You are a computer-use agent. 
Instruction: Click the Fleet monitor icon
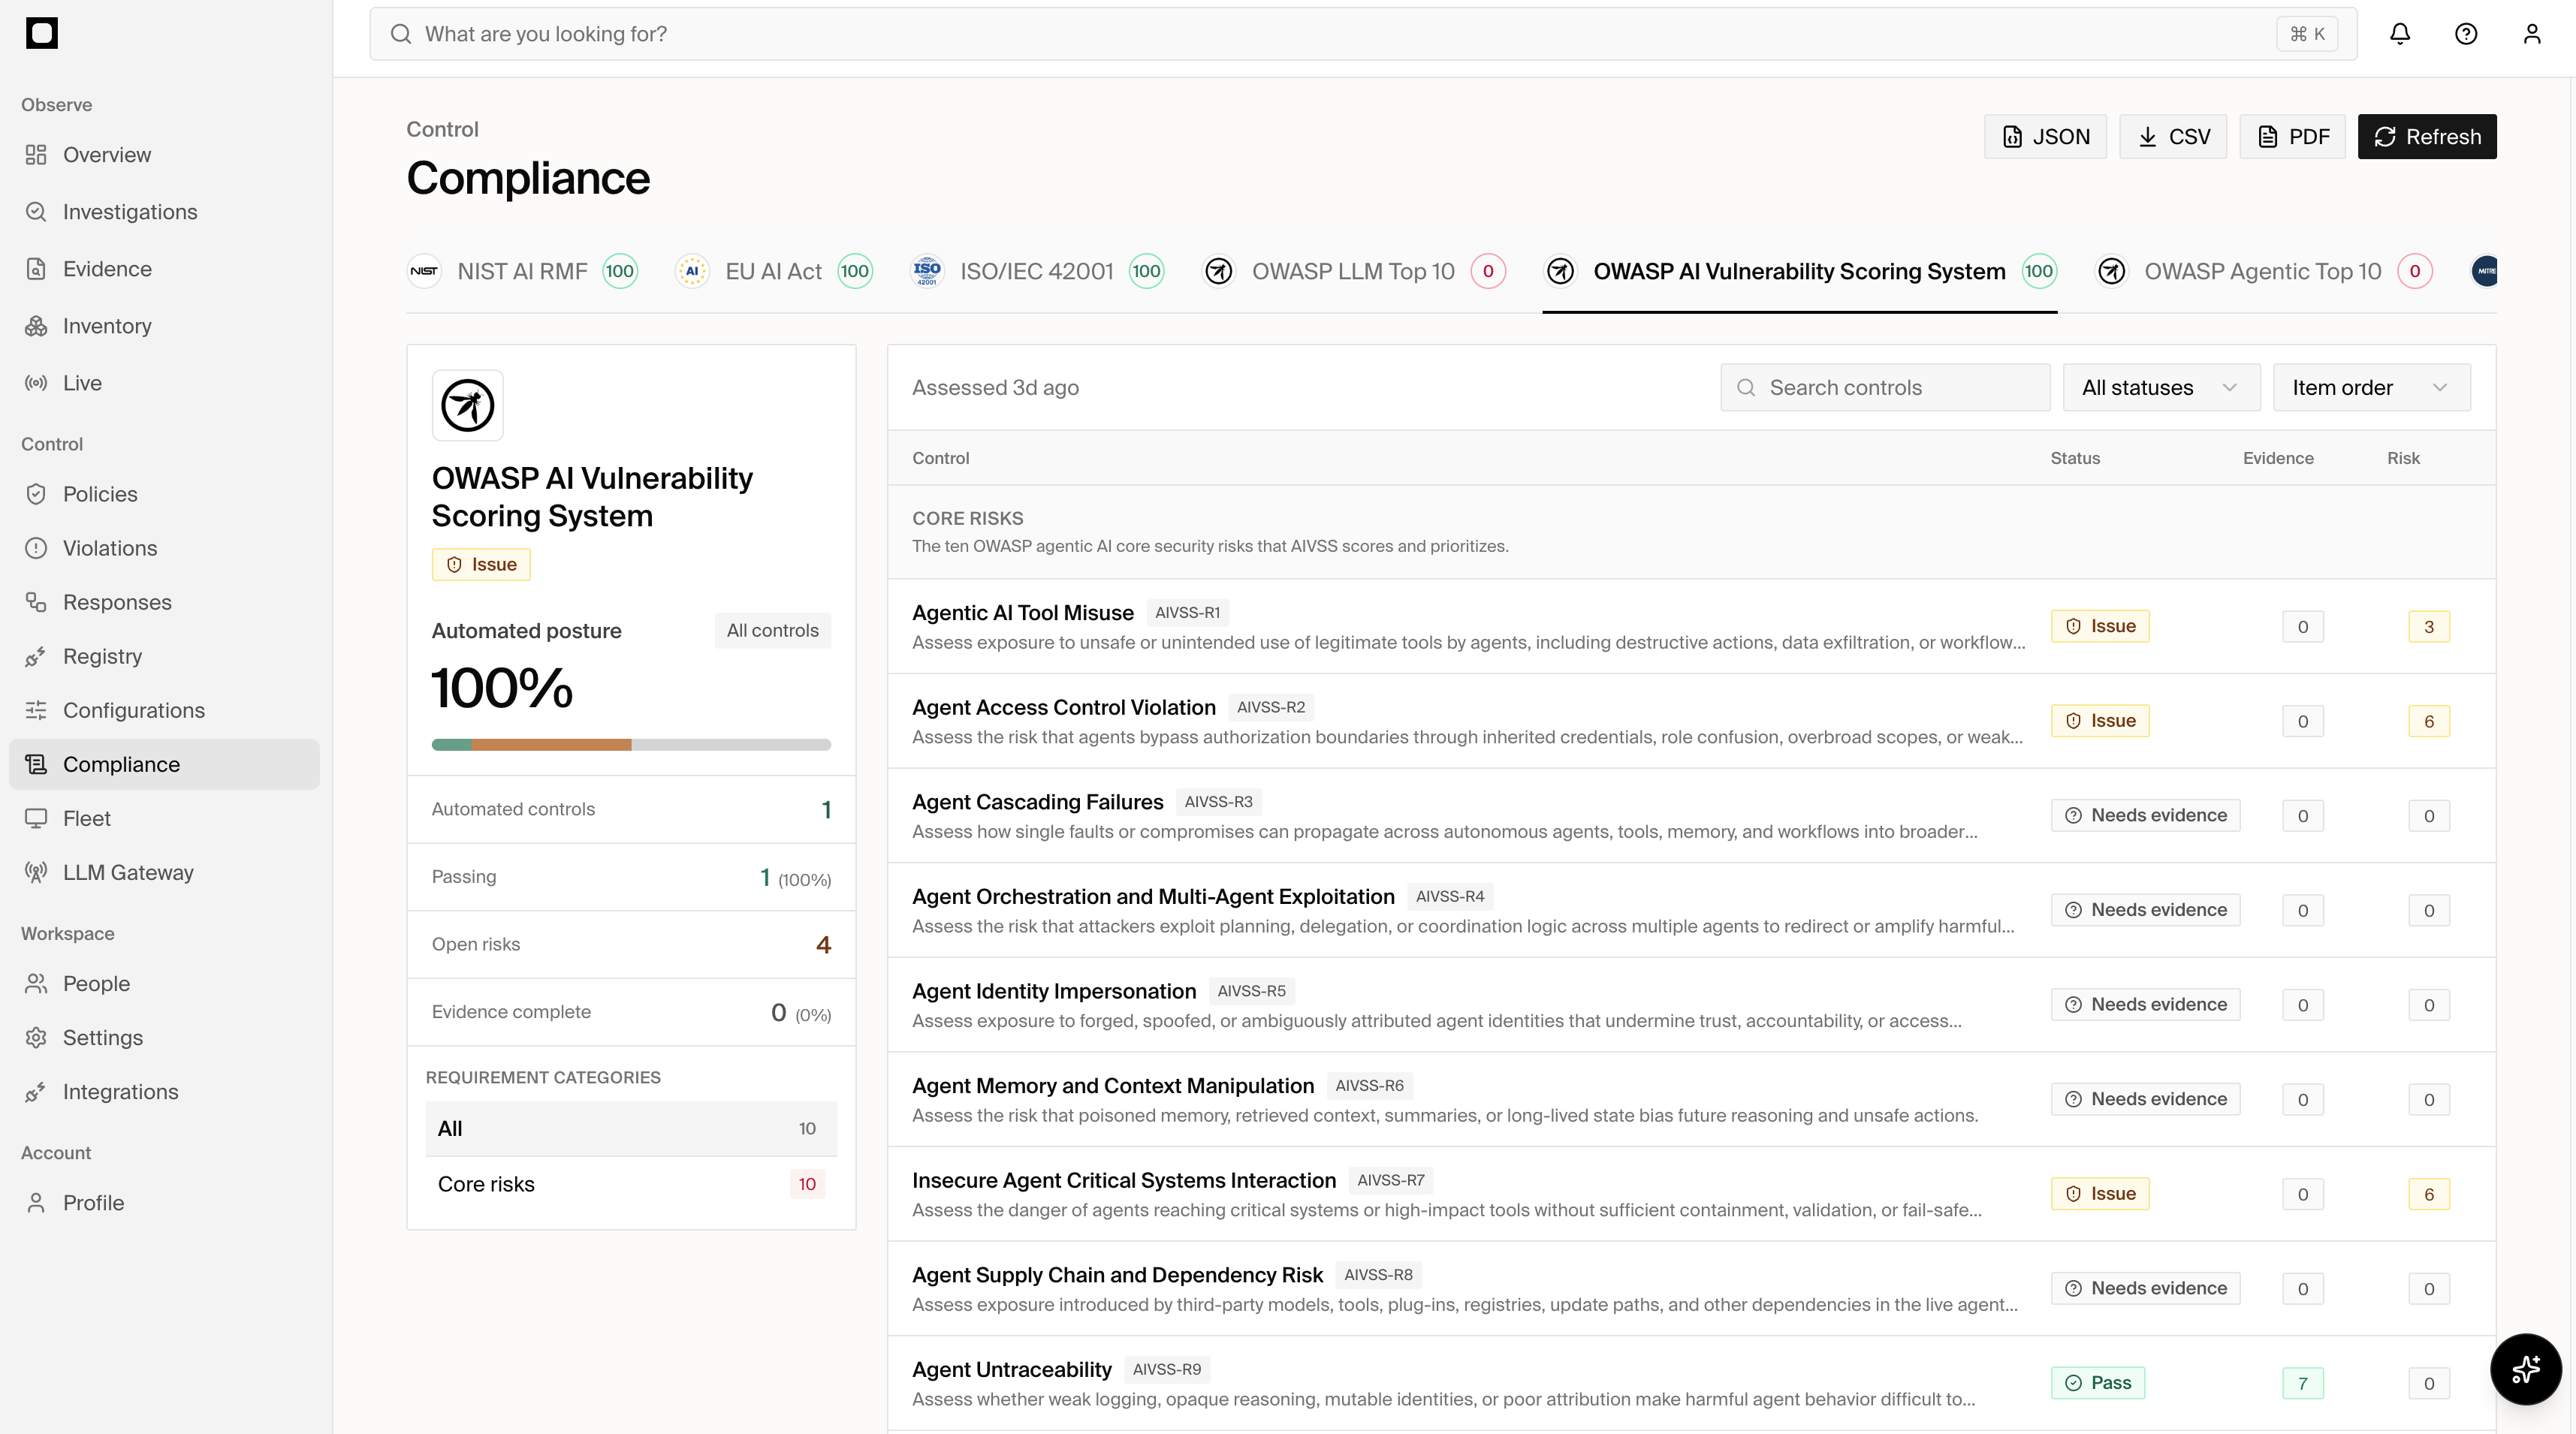[36, 818]
